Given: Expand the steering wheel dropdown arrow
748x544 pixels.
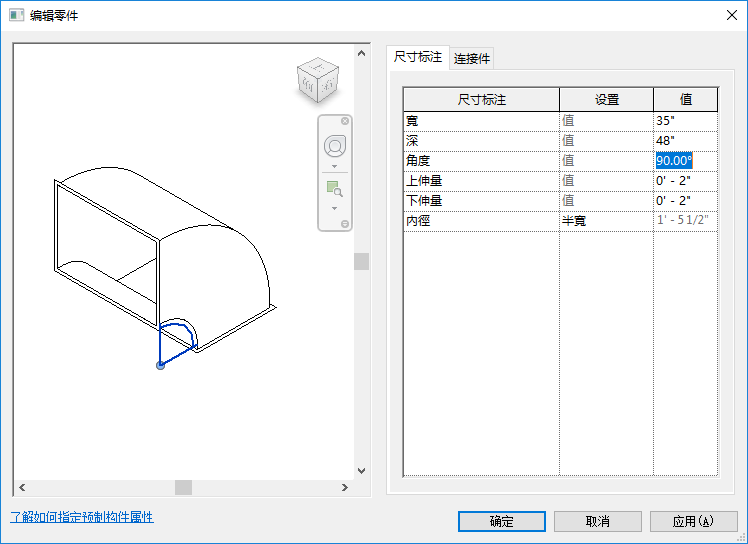Looking at the screenshot, I should 335,167.
